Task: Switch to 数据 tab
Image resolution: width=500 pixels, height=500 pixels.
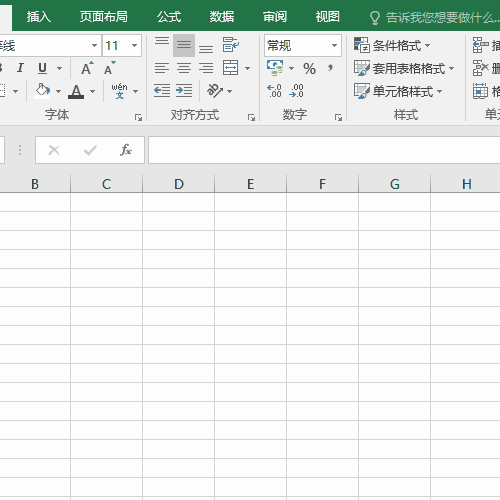Action: pos(222,17)
